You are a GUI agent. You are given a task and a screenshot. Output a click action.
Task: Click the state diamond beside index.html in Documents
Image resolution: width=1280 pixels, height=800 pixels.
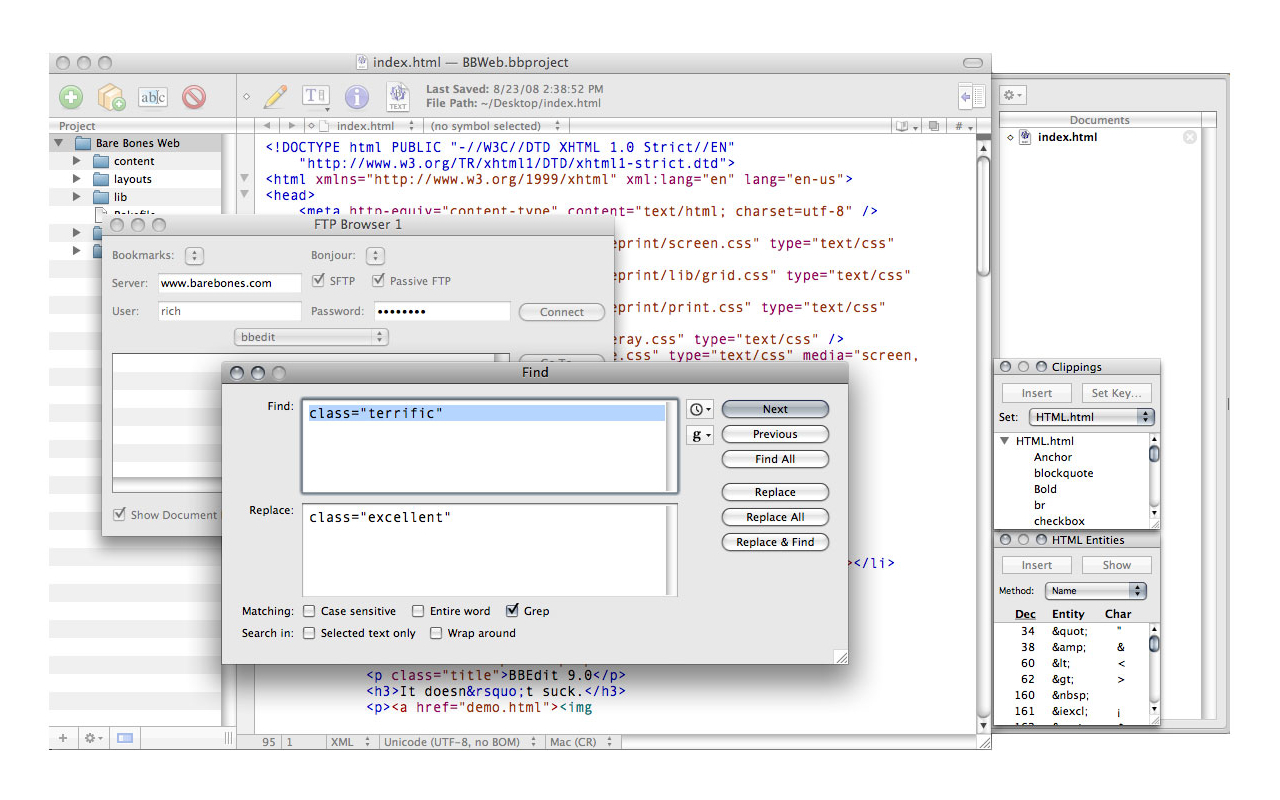click(x=1010, y=137)
